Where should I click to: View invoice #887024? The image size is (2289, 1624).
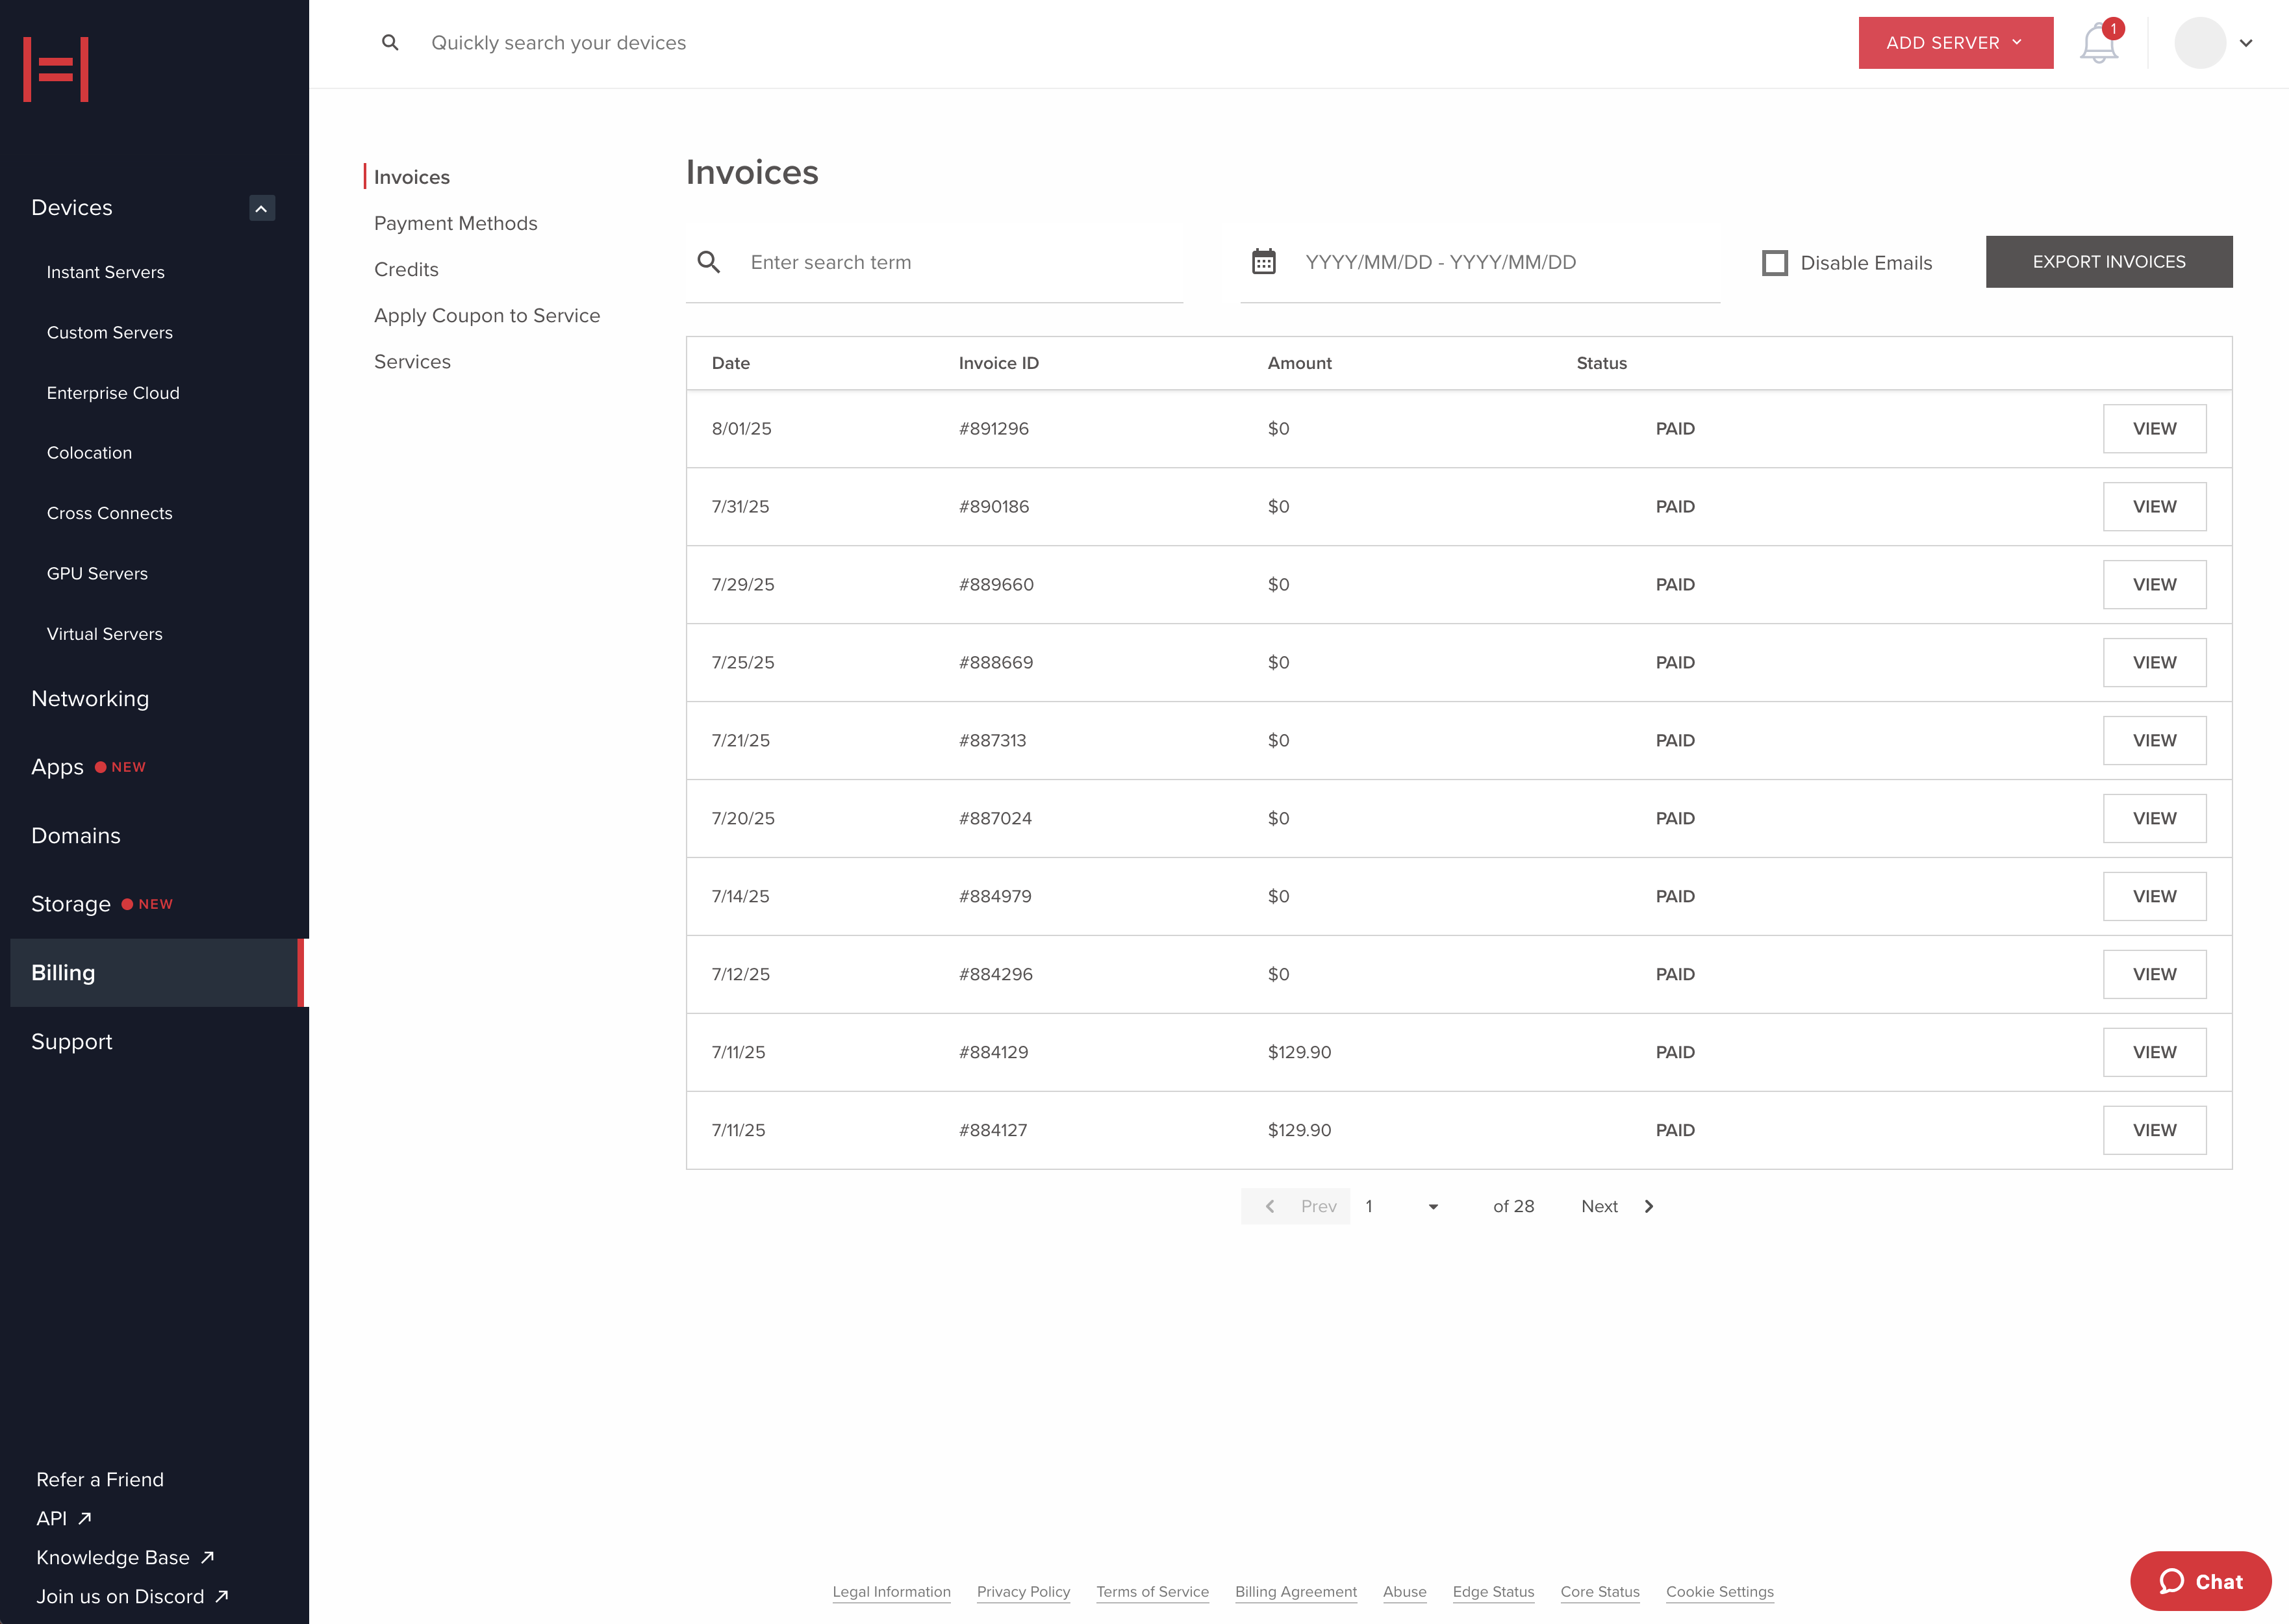click(2154, 819)
